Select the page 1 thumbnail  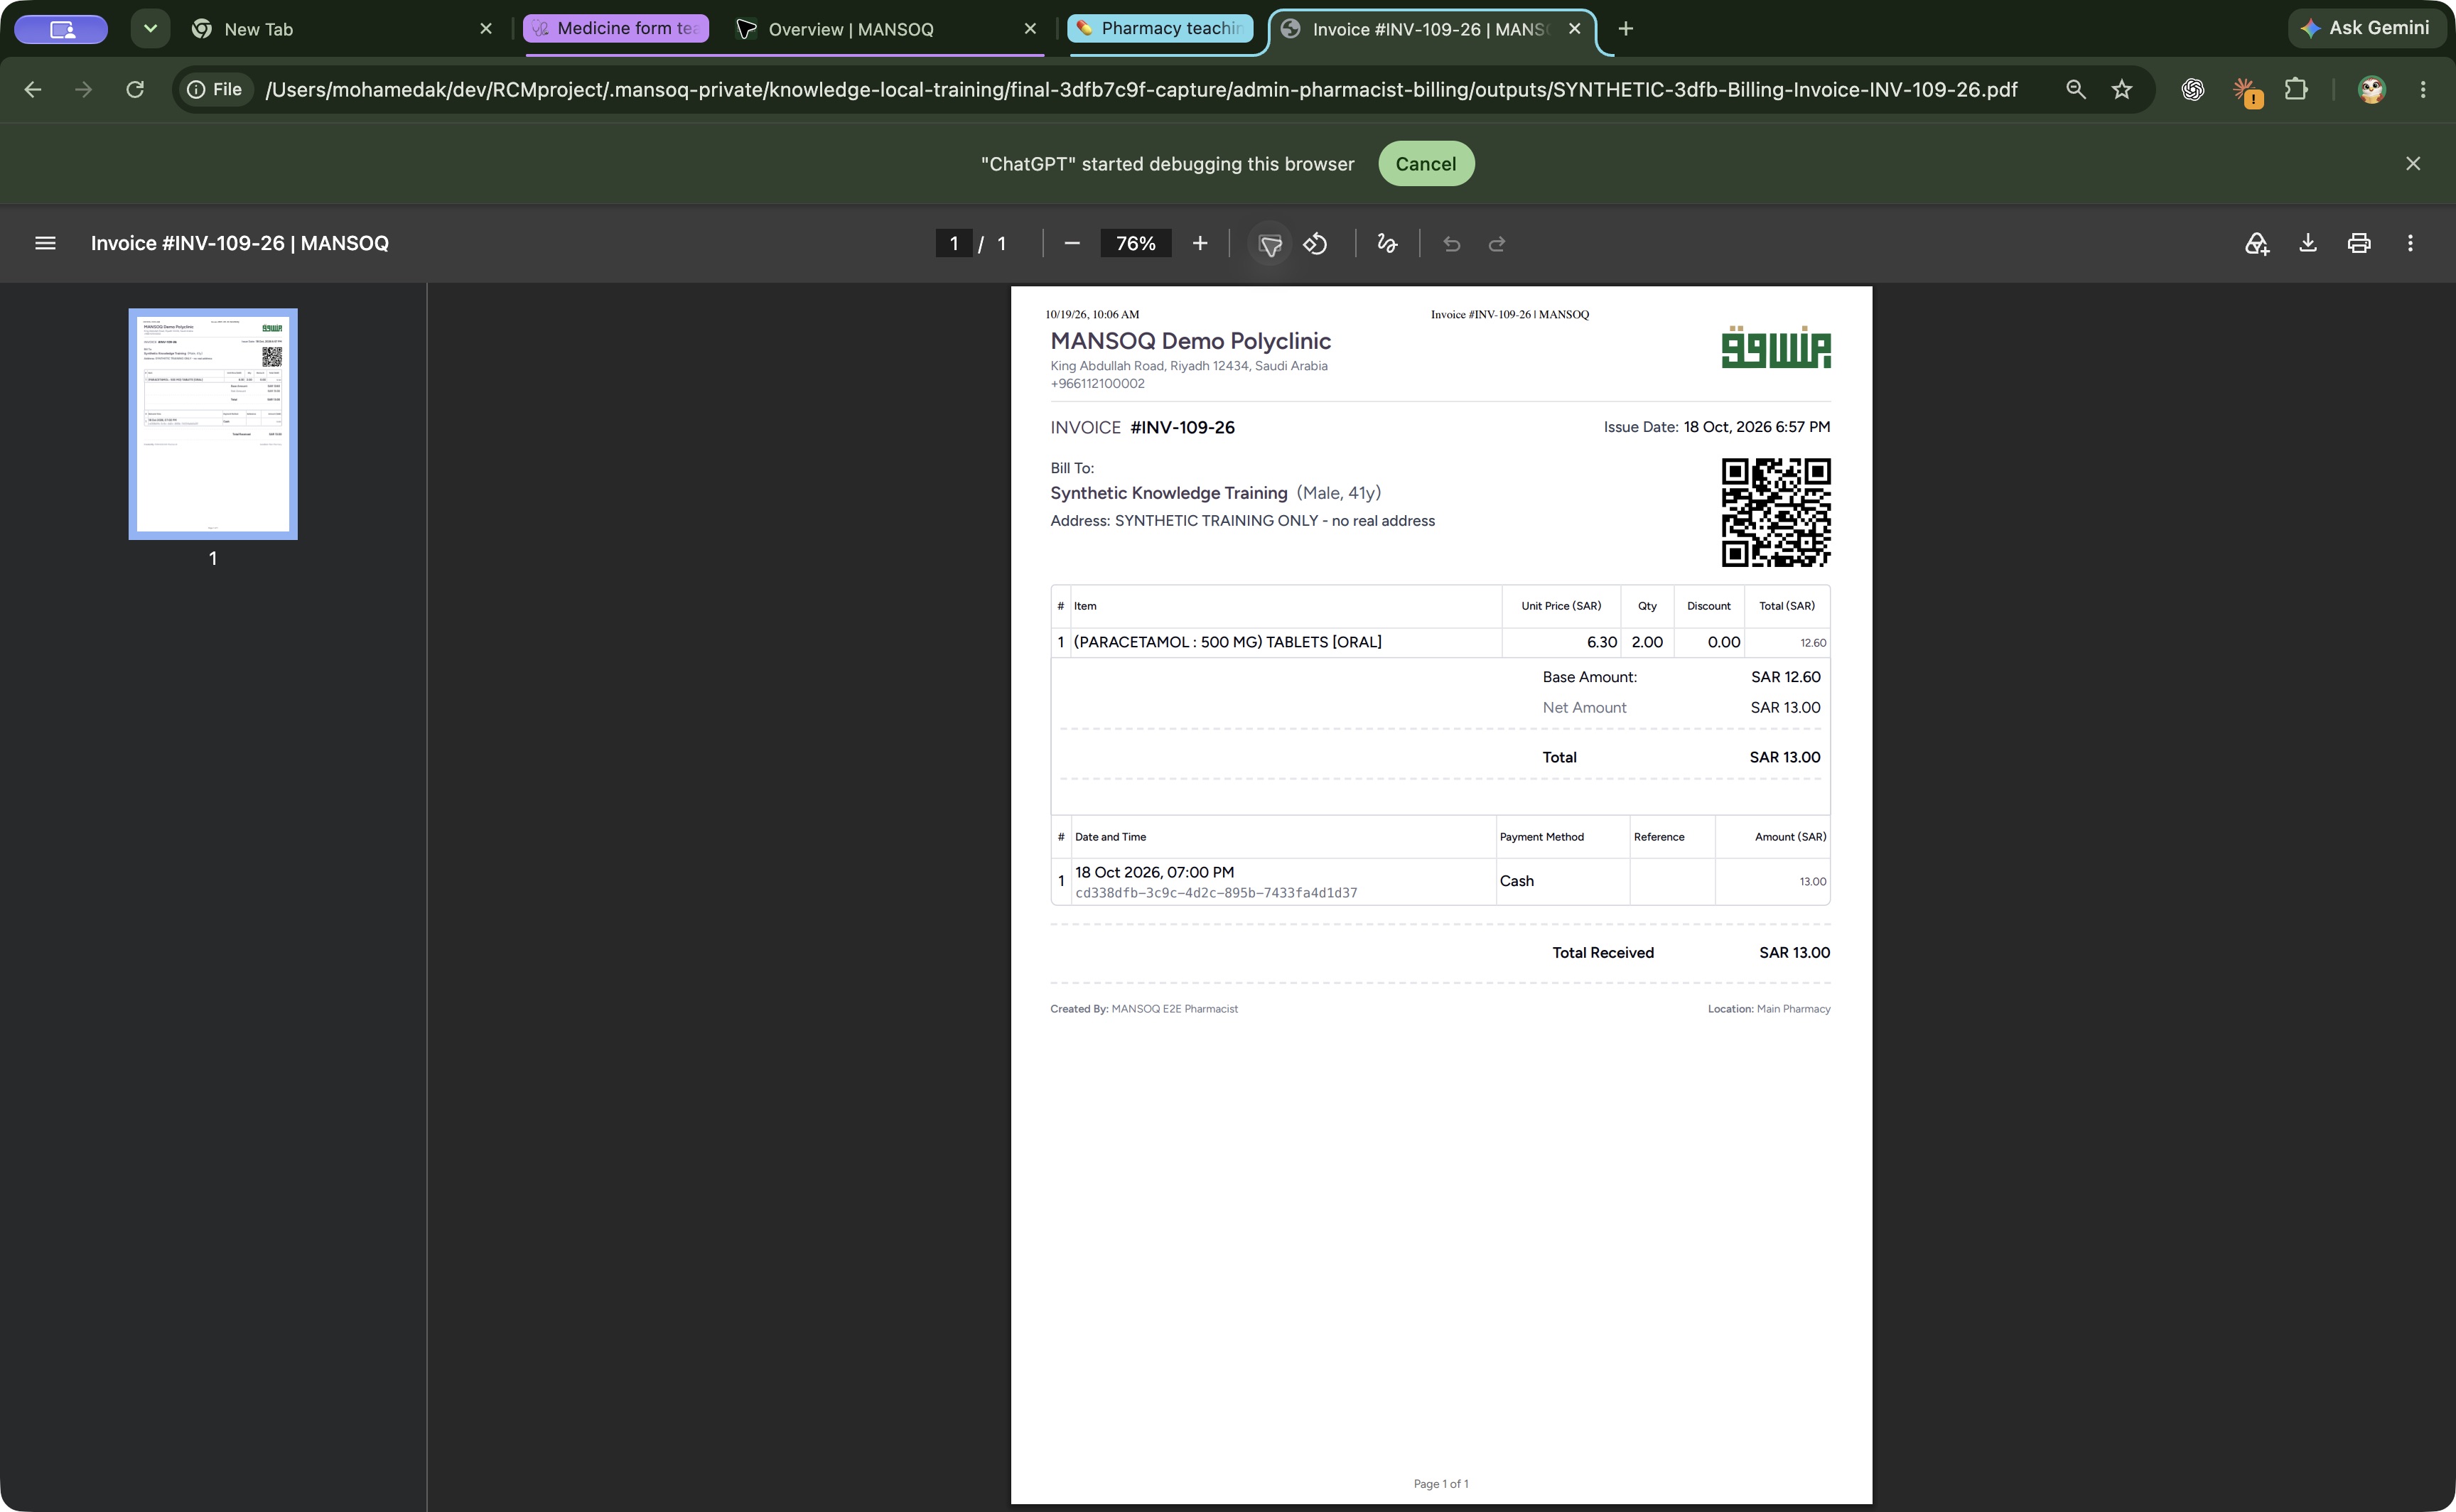[213, 424]
